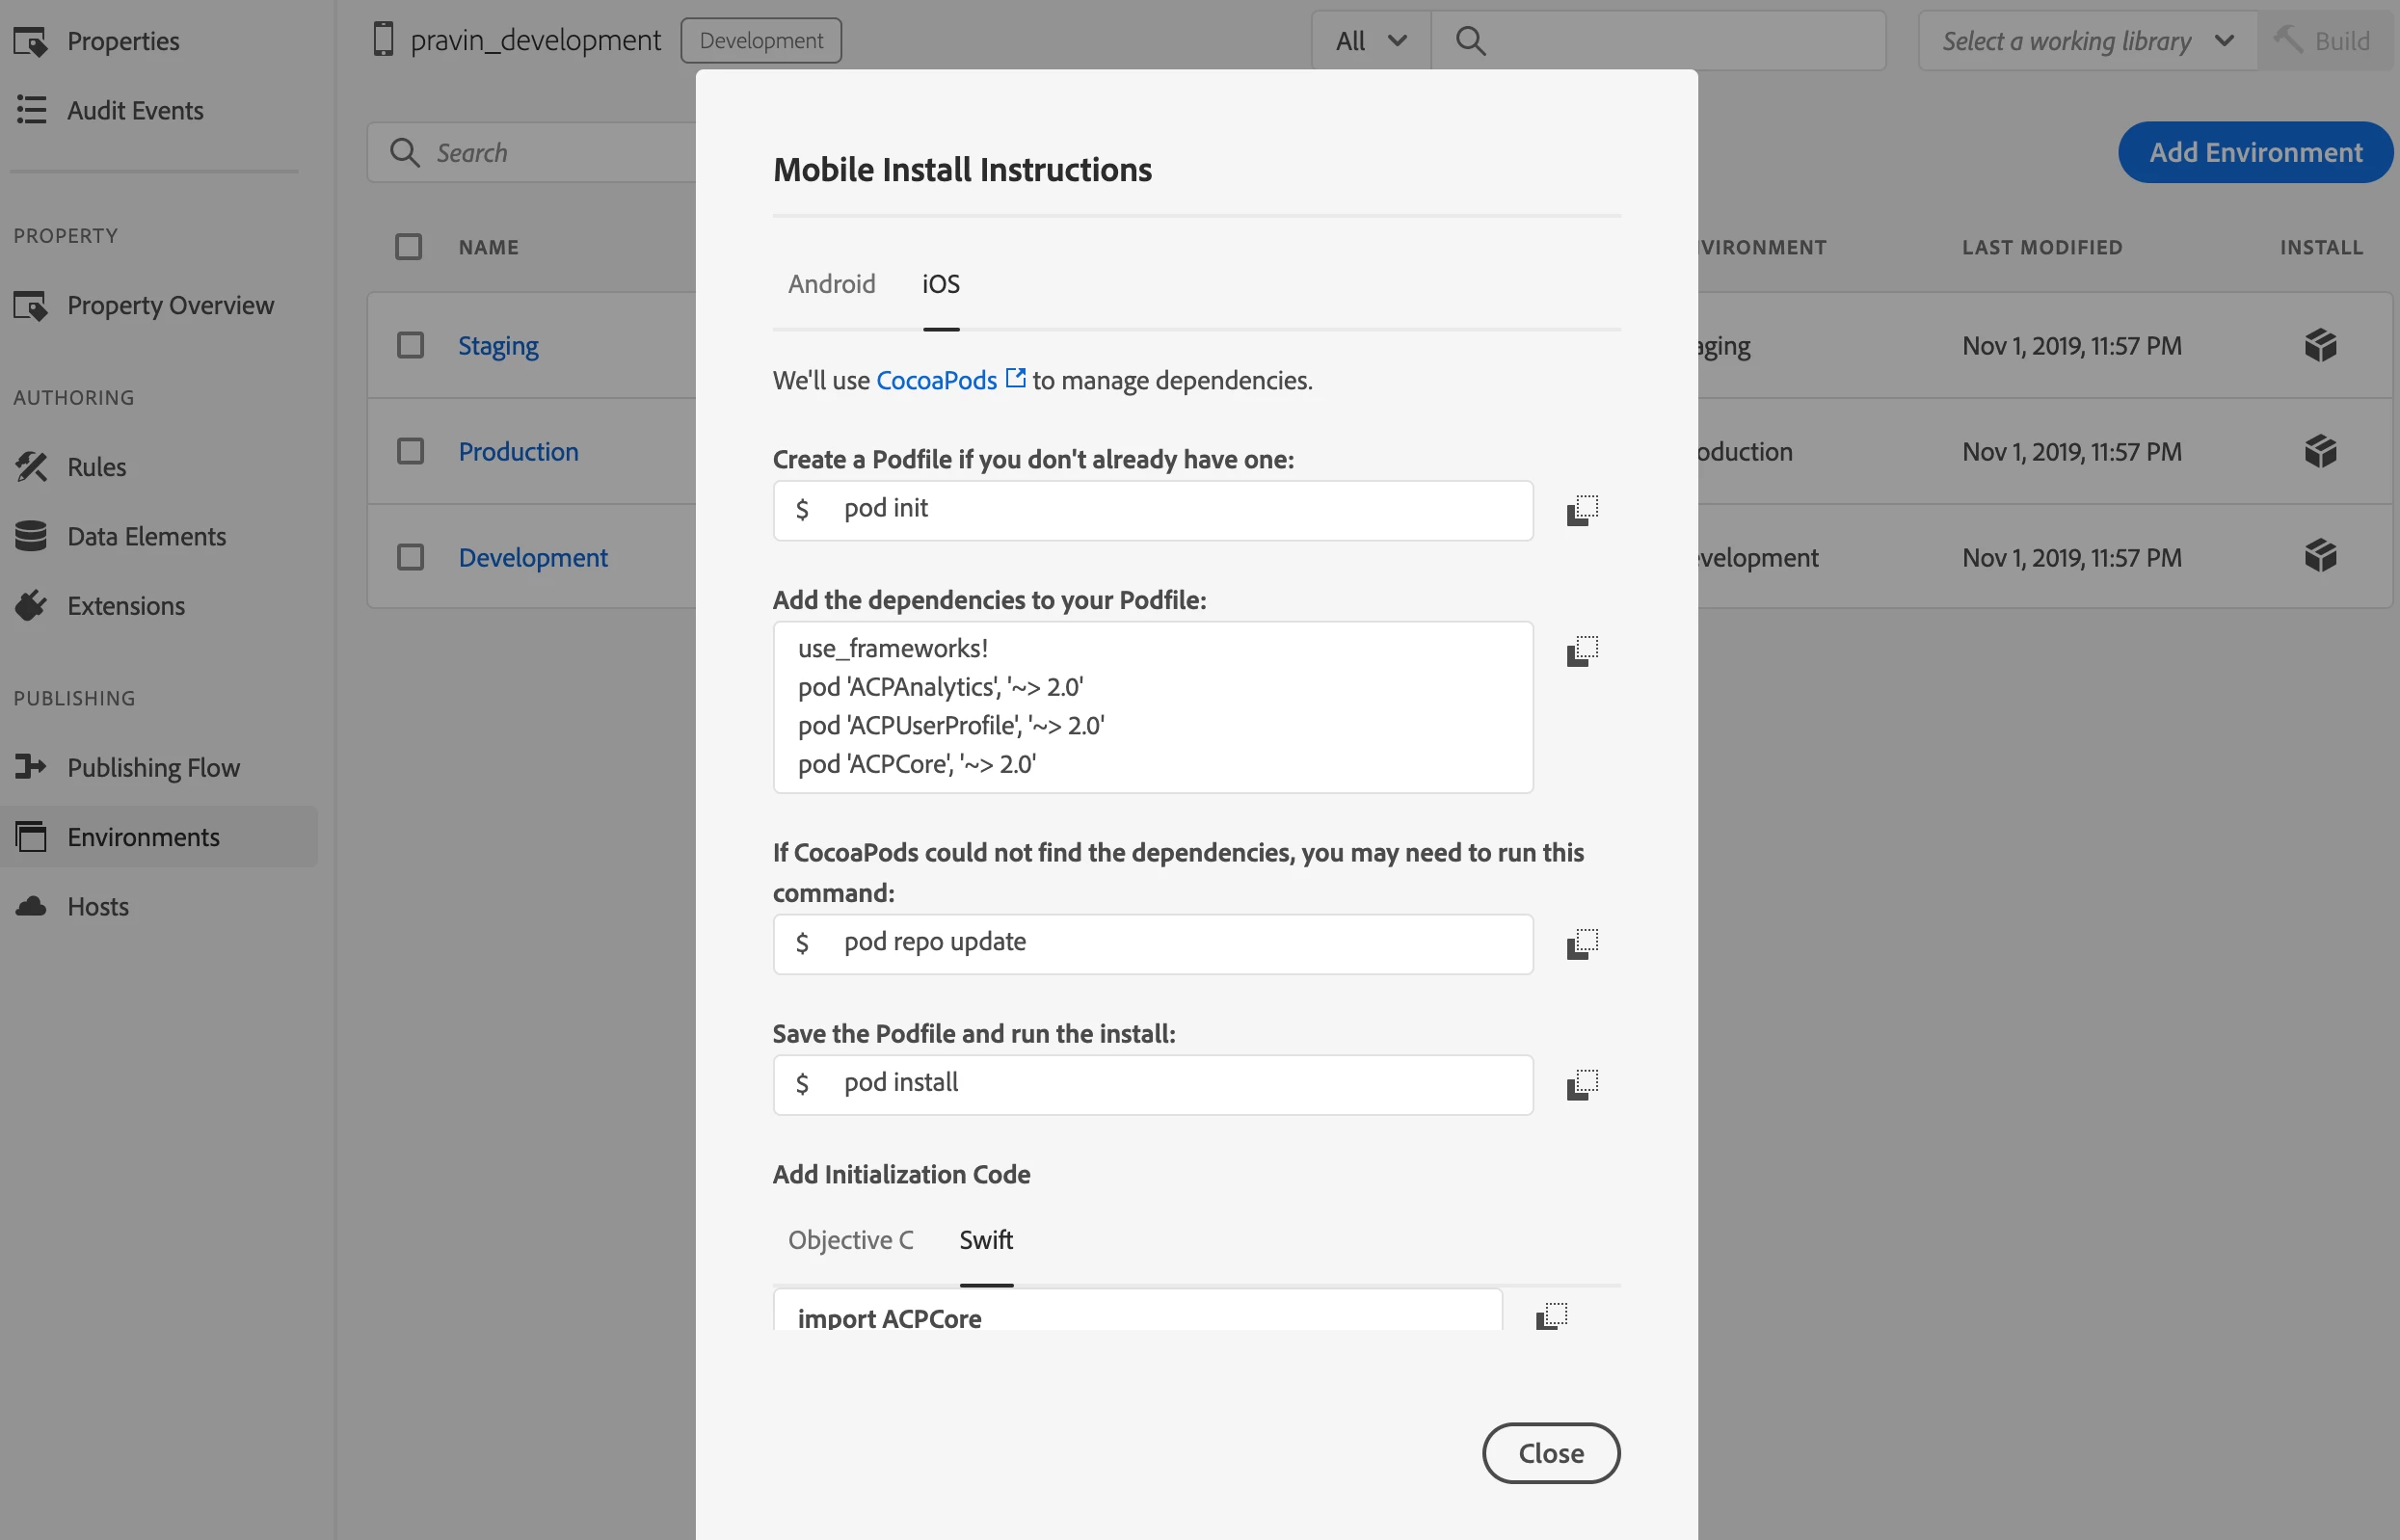
Task: Click the Hosts cloud icon
Action: coord(31,906)
